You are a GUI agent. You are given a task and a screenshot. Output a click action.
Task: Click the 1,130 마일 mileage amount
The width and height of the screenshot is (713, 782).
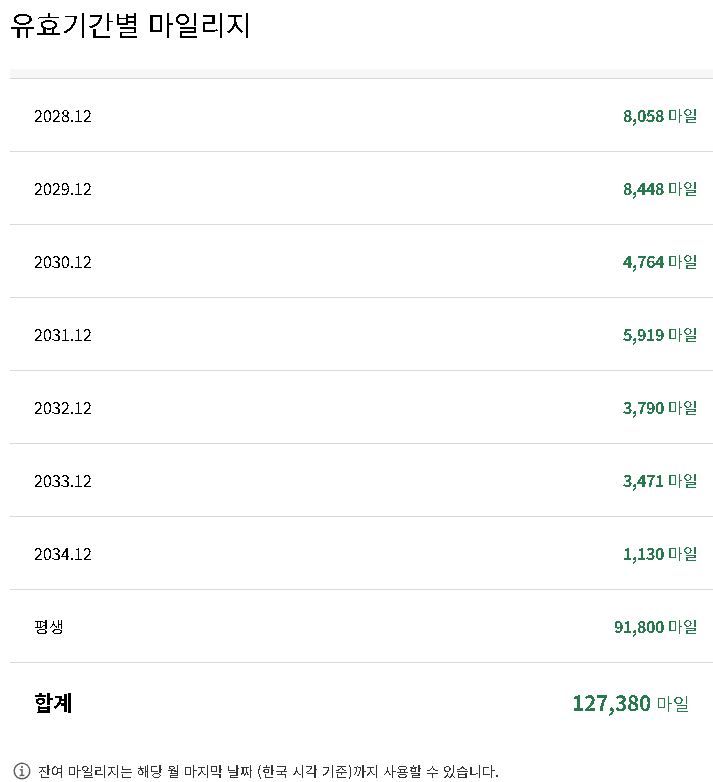(x=659, y=554)
